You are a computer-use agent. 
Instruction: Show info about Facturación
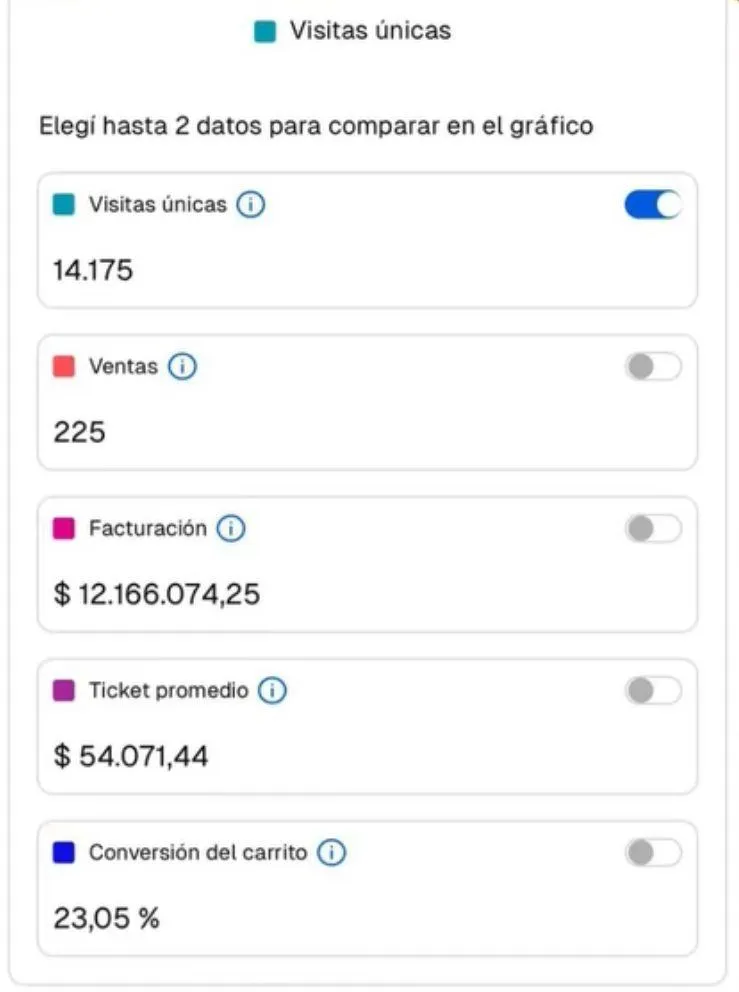pyautogui.click(x=231, y=529)
